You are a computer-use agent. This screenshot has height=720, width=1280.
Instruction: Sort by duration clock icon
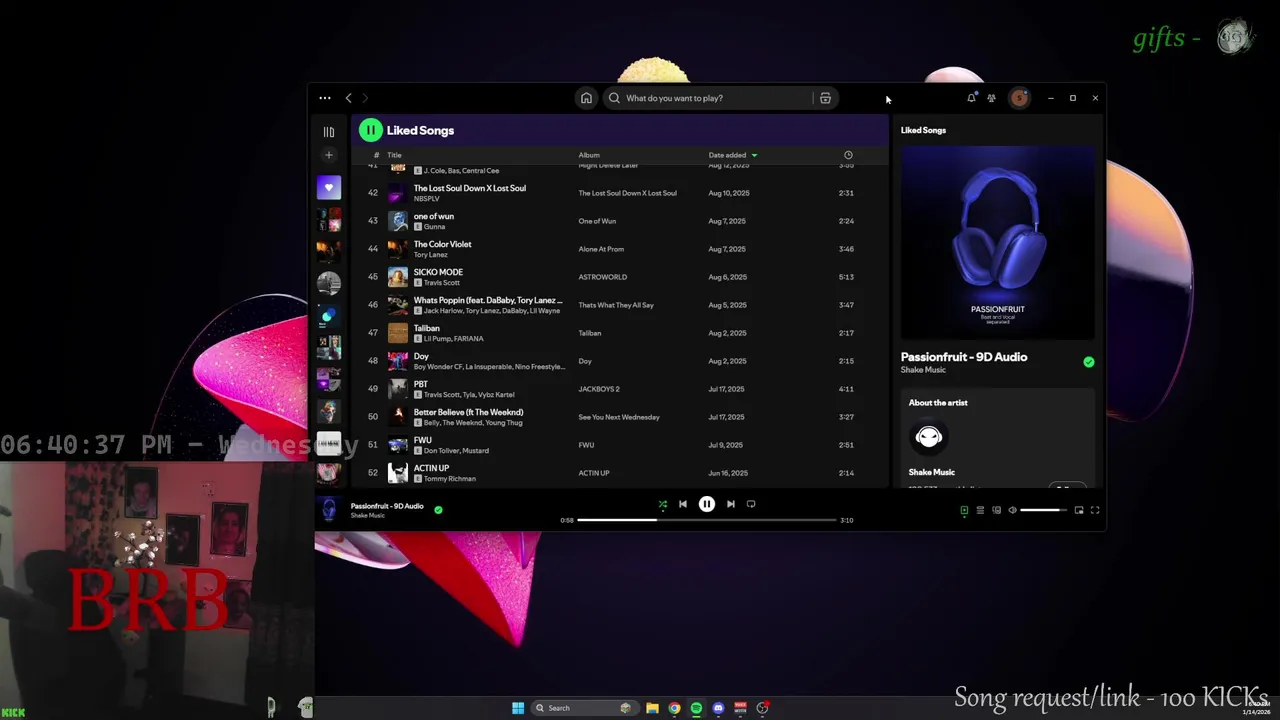click(x=848, y=155)
